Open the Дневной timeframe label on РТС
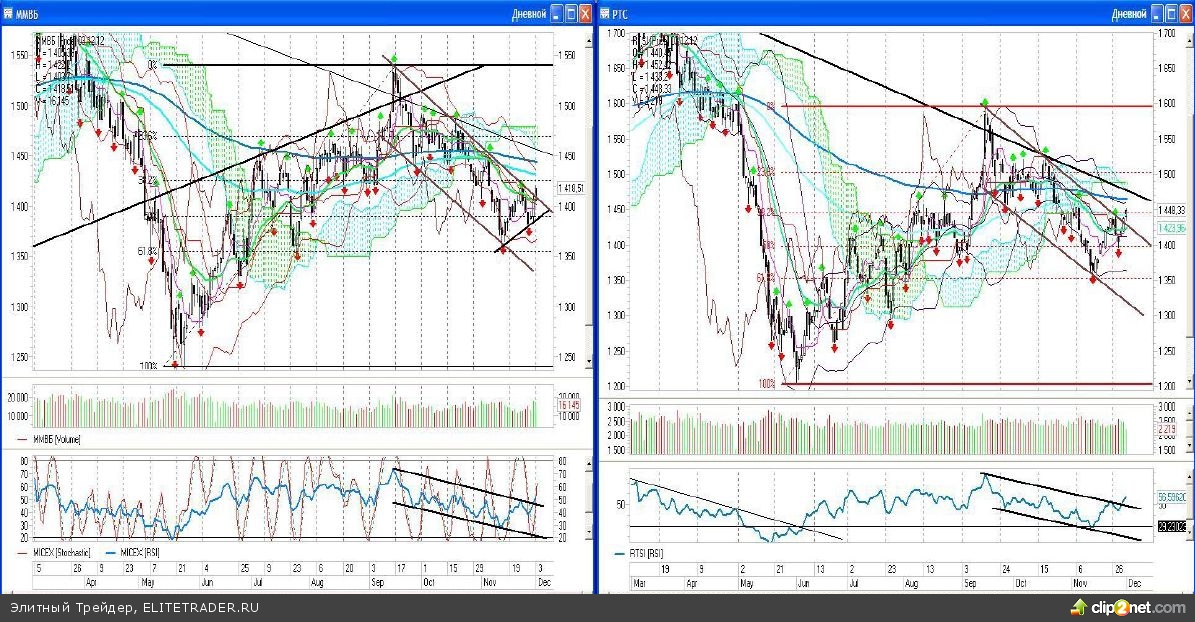Image resolution: width=1195 pixels, height=622 pixels. point(1128,13)
